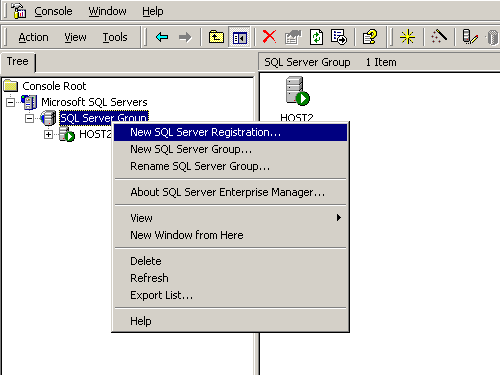Click the SQL Server Group node icon
The image size is (500, 375).
click(x=48, y=118)
